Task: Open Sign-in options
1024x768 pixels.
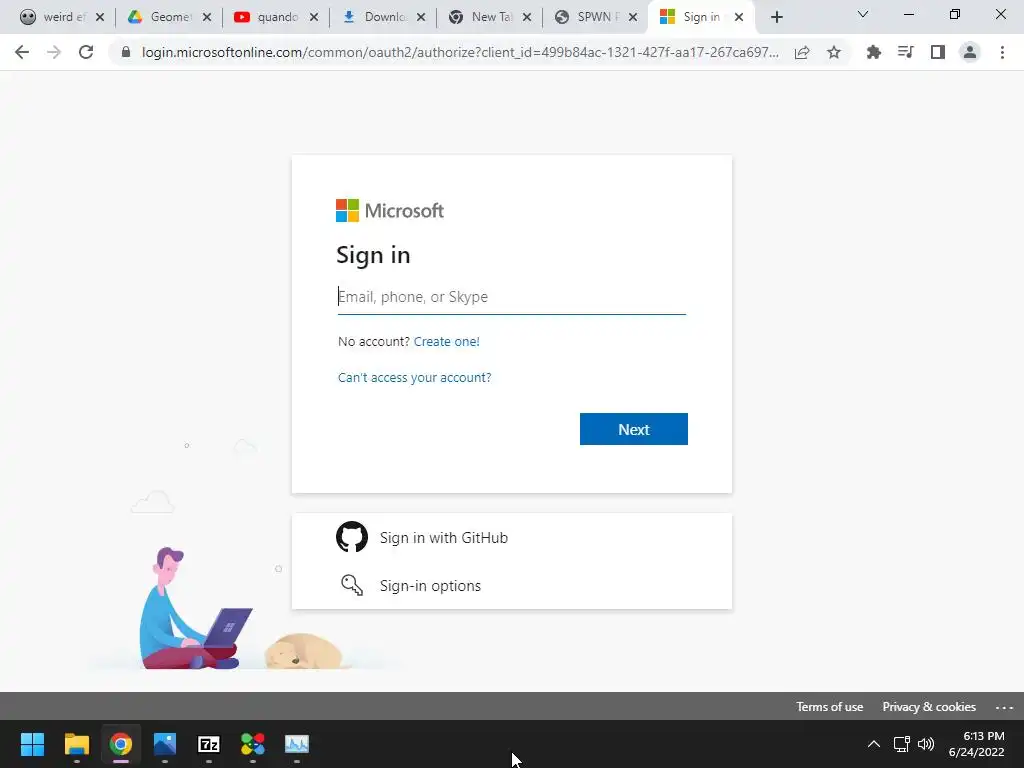Action: click(511, 585)
